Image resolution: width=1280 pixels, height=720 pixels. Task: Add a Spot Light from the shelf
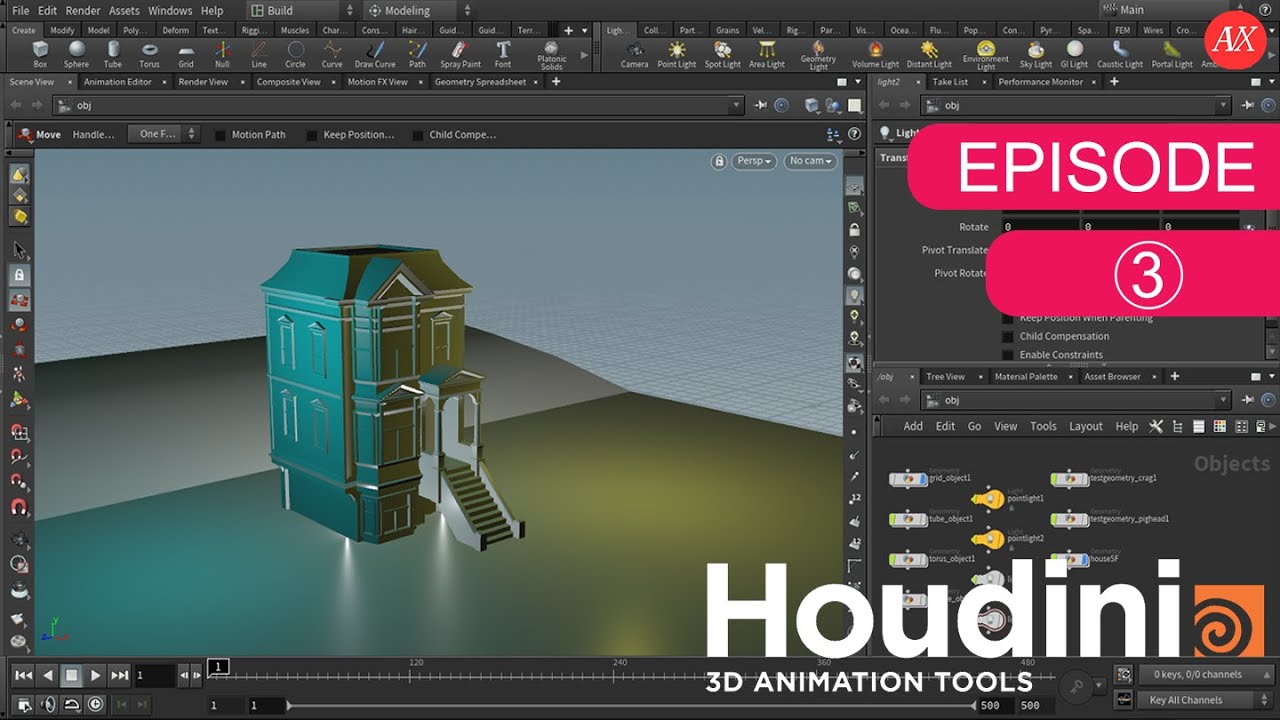(x=723, y=54)
